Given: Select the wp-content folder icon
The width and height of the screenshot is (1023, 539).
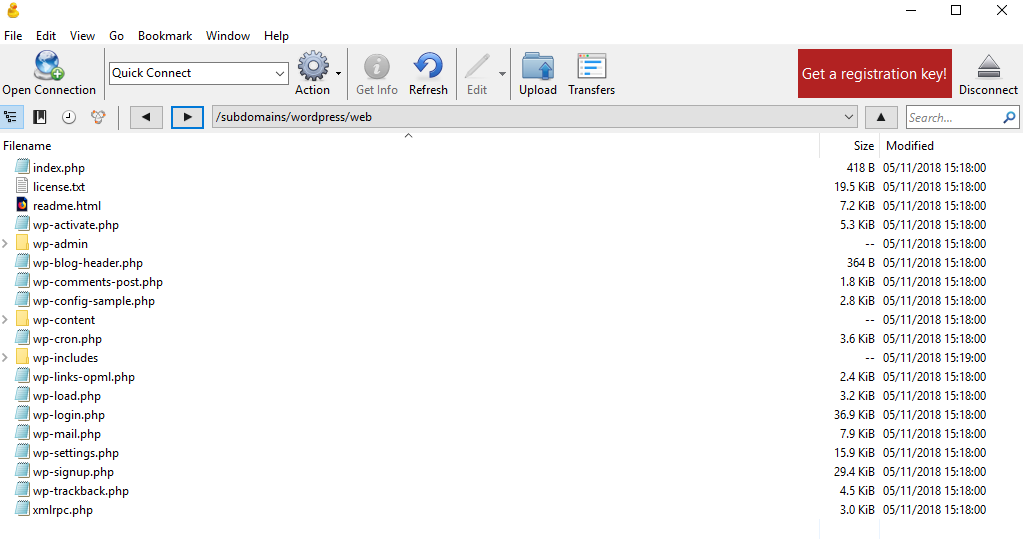Looking at the screenshot, I should point(22,319).
